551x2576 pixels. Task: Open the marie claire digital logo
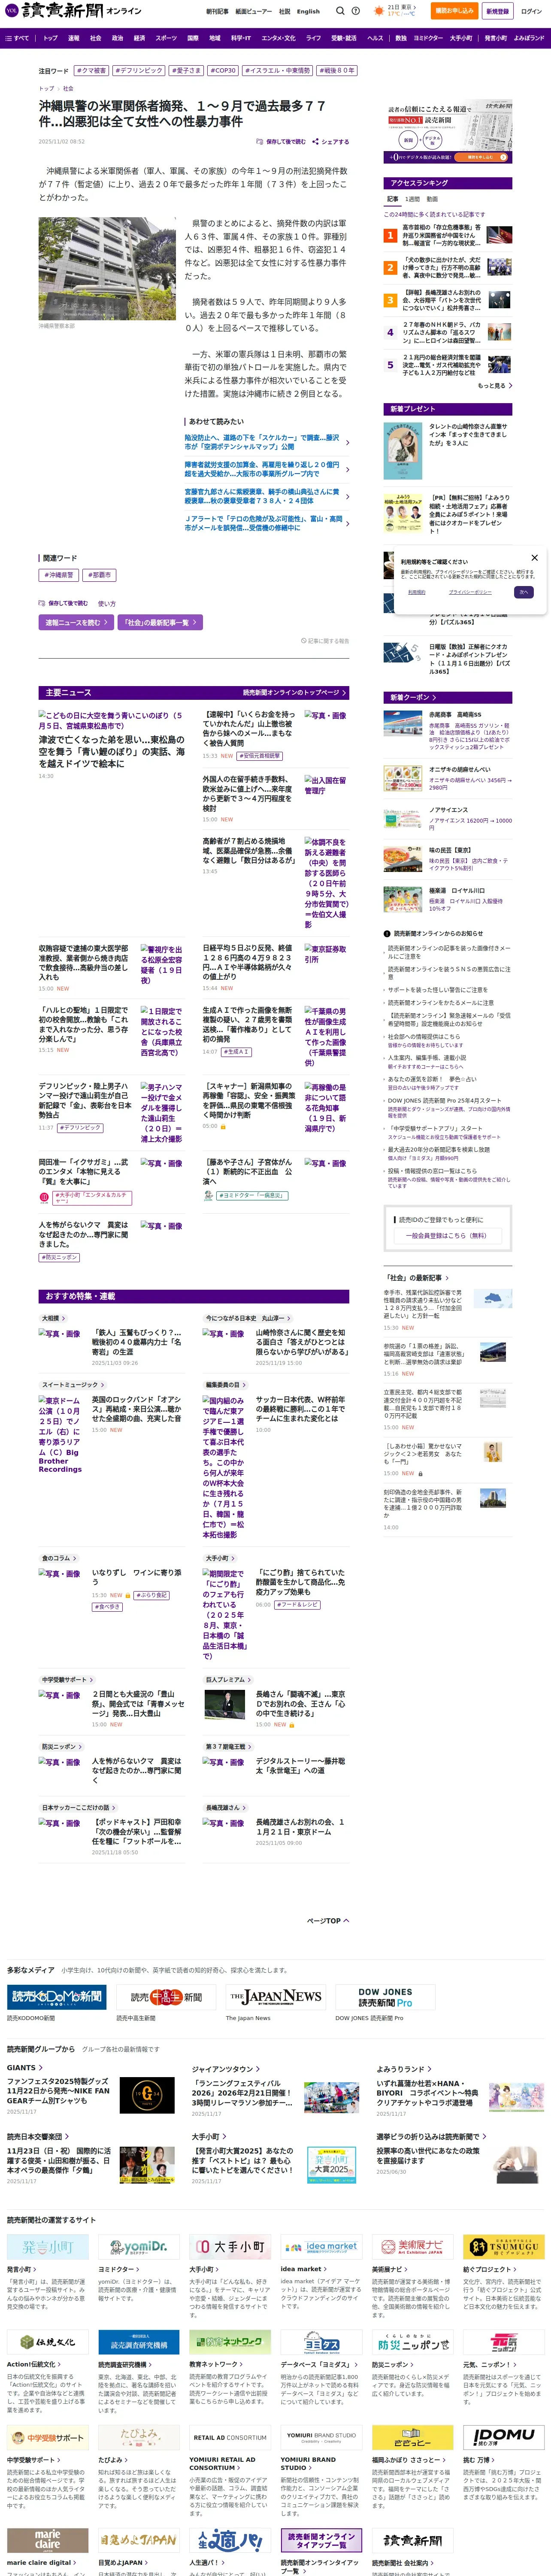click(47, 2539)
